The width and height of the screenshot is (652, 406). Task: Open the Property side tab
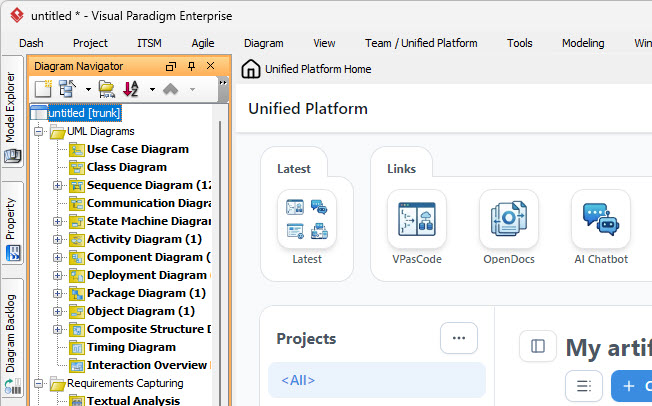tap(12, 225)
